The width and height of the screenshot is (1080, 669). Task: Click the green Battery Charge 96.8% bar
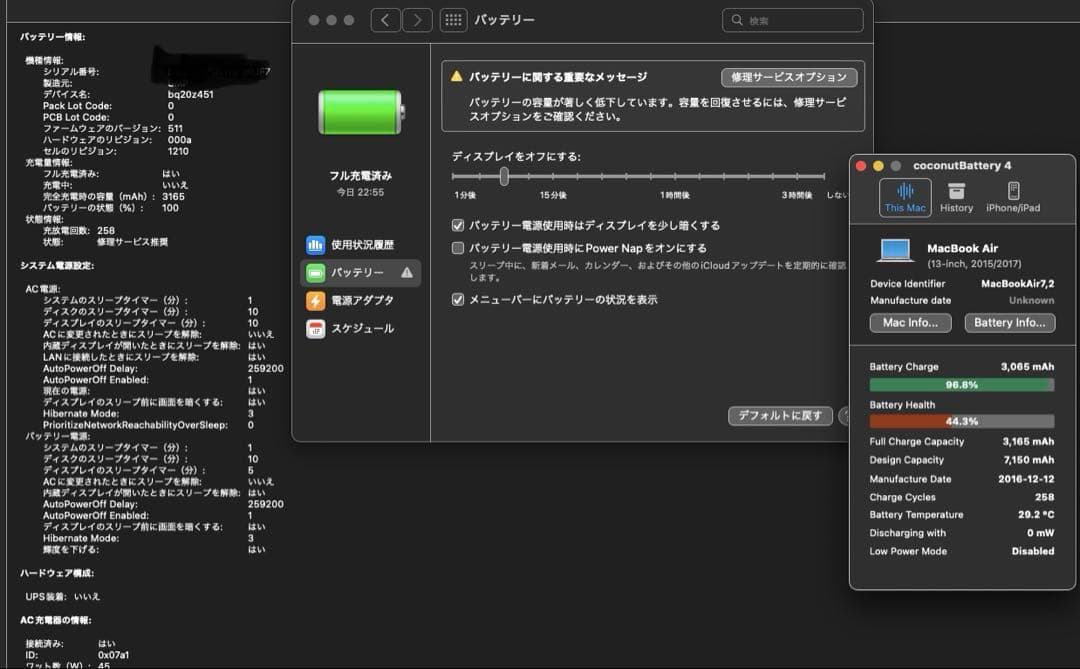(x=962, y=384)
